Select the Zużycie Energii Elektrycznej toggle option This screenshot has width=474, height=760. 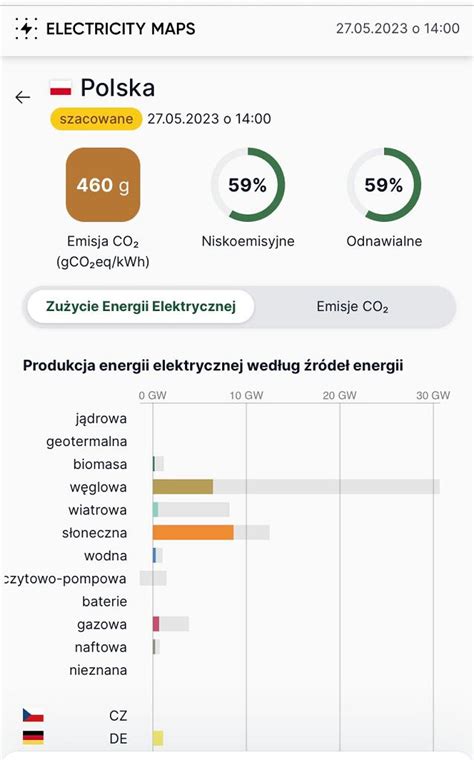click(141, 306)
